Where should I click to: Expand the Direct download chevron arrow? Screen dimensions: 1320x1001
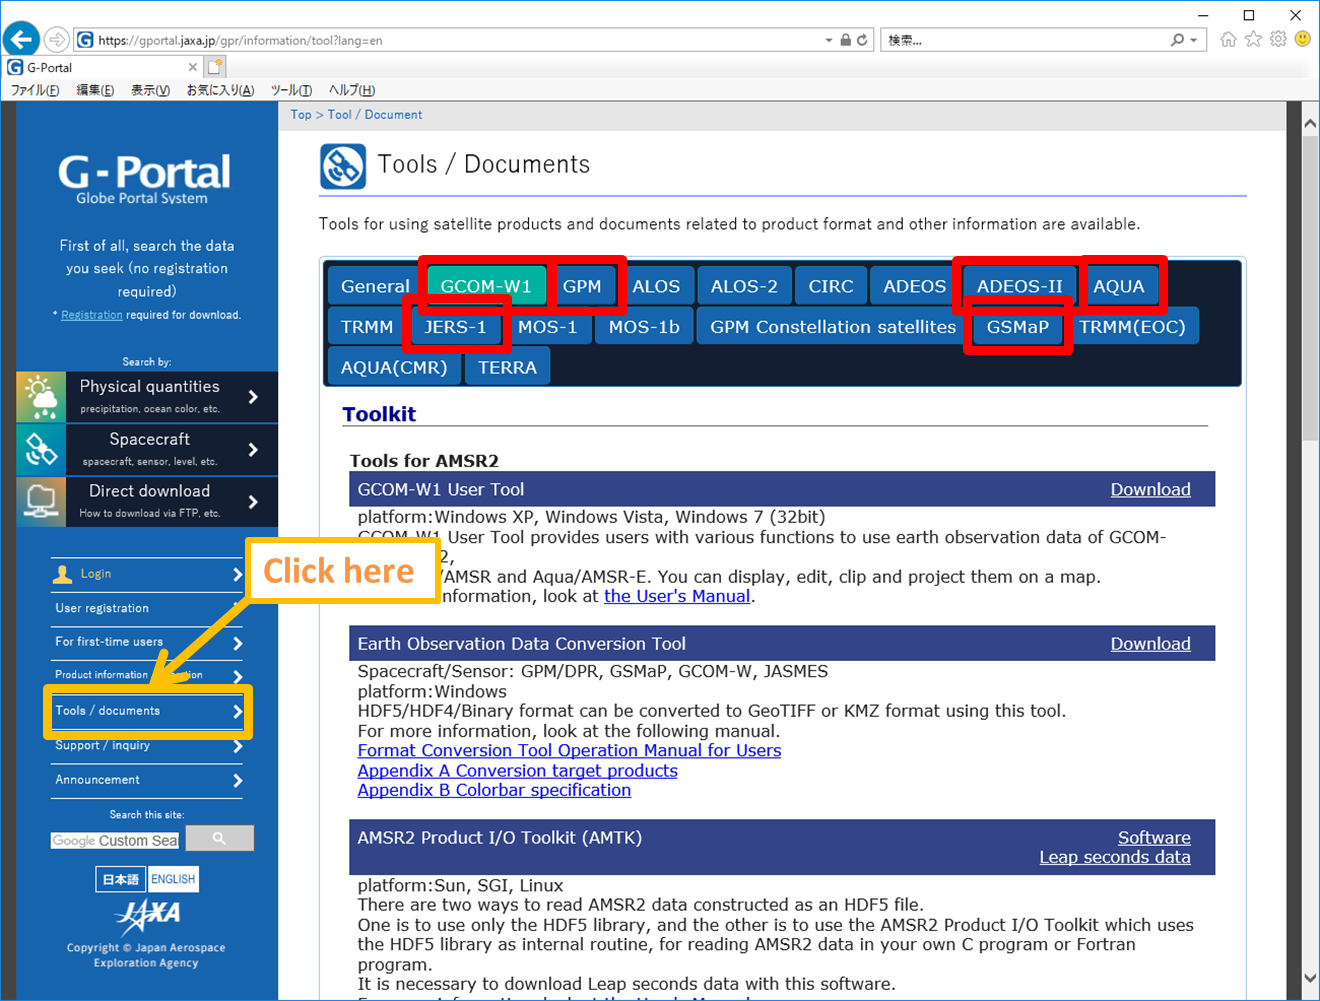(253, 502)
